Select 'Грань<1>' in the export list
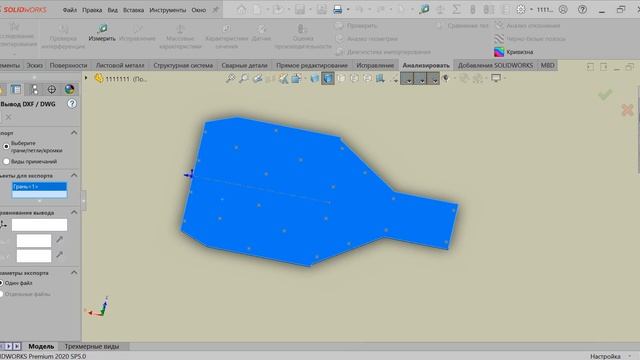Image resolution: width=640 pixels, height=360 pixels. tap(39, 187)
